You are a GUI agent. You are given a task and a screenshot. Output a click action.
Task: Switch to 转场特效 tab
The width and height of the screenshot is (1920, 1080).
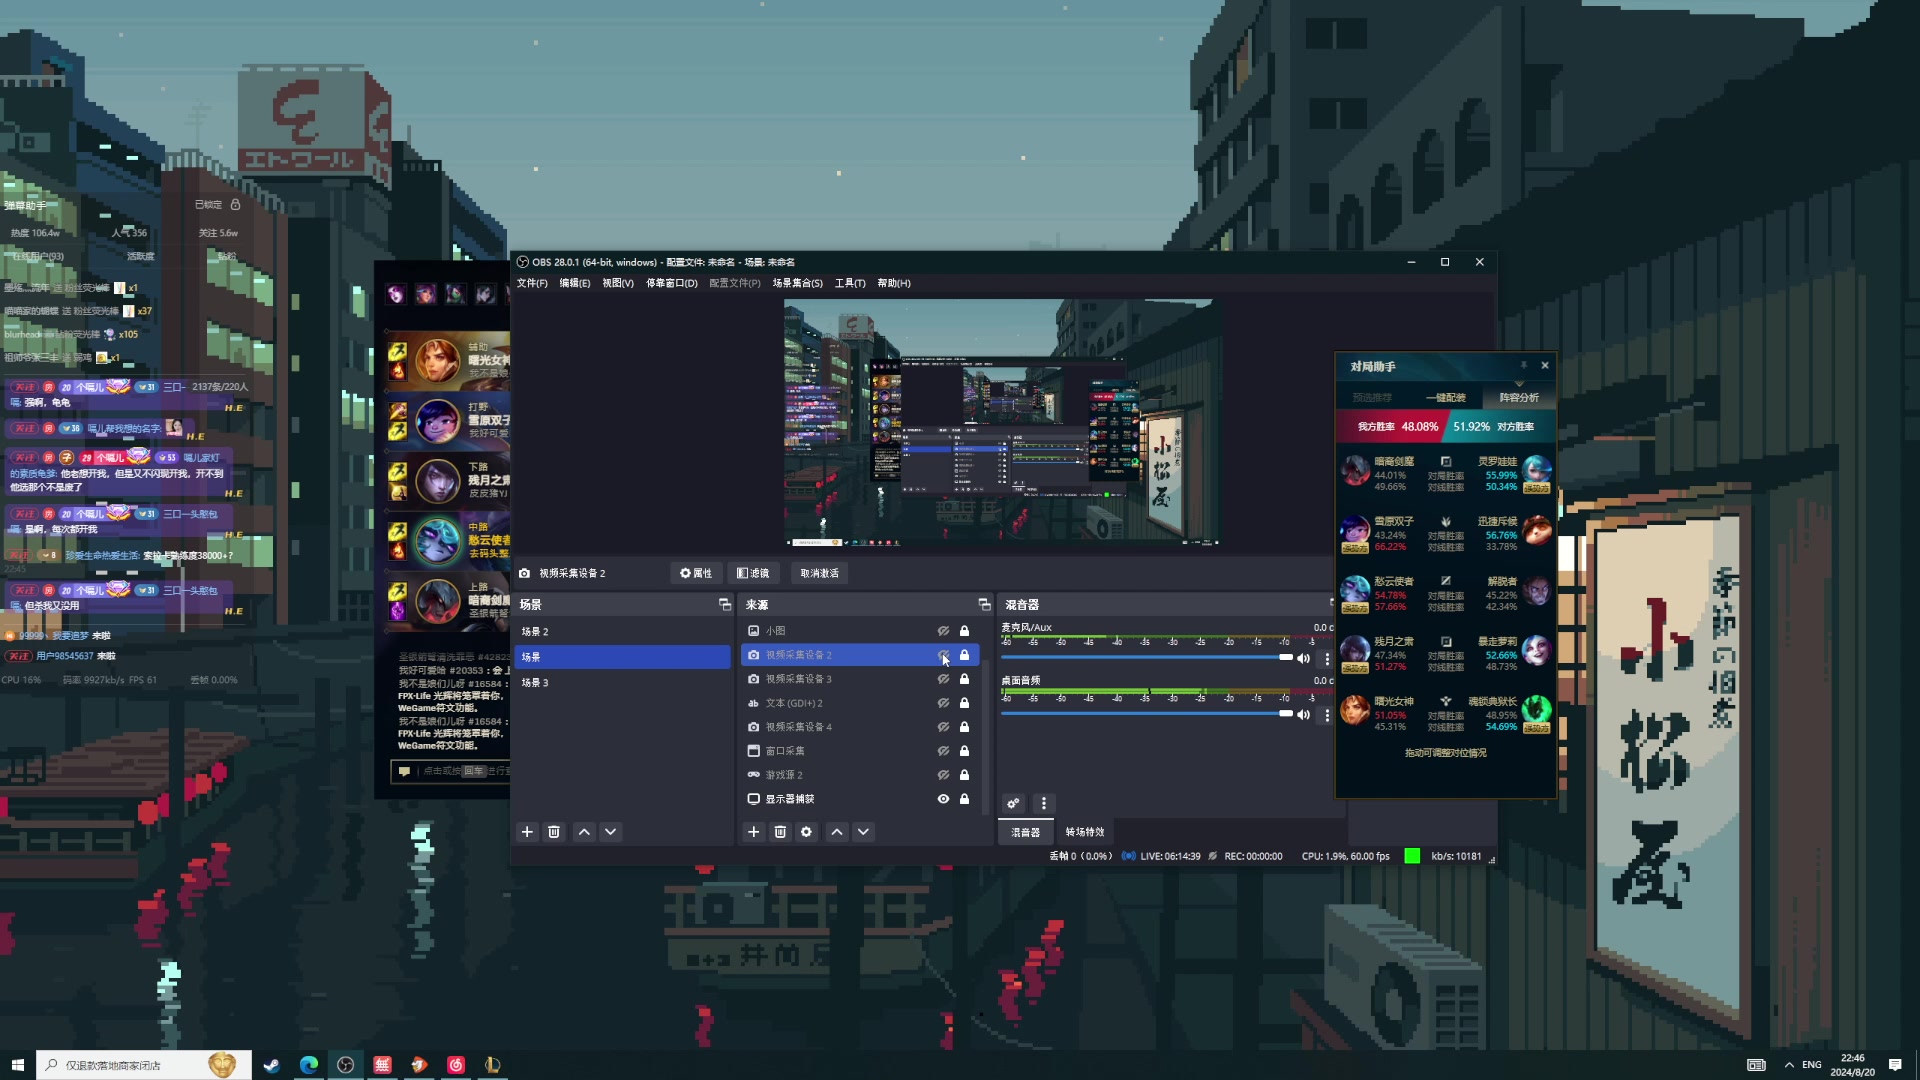point(1085,832)
